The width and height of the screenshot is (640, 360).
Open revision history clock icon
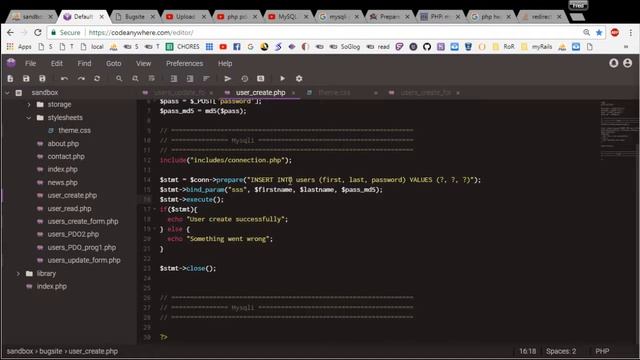244,78
